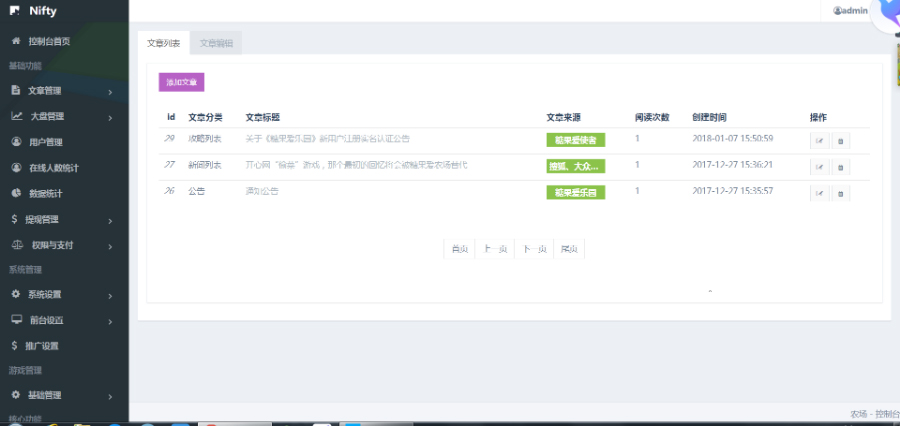
Task: Click the timestamp 2017-12-27 15:35:57
Action: point(732,191)
